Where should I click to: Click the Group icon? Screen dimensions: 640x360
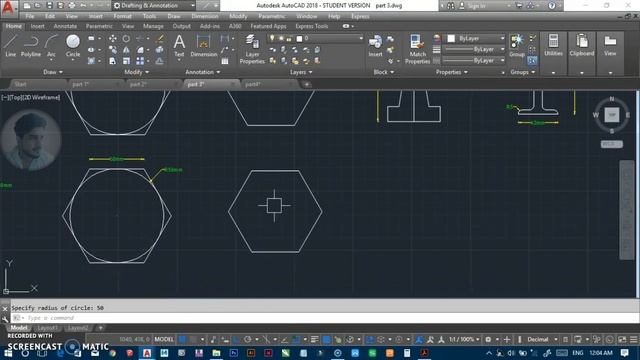pyautogui.click(x=517, y=45)
